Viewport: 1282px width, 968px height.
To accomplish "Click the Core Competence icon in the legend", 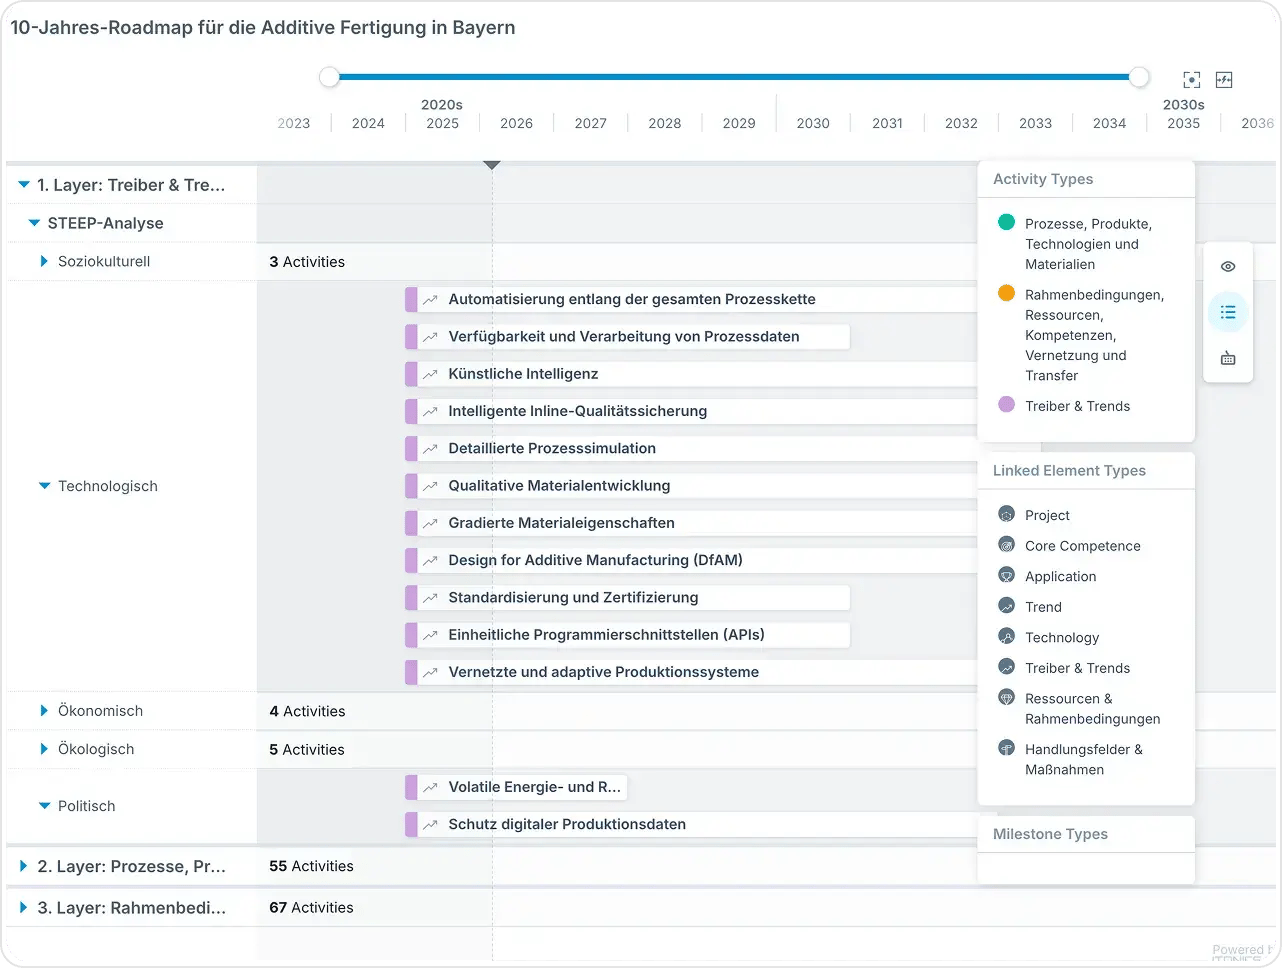I will pos(1004,545).
